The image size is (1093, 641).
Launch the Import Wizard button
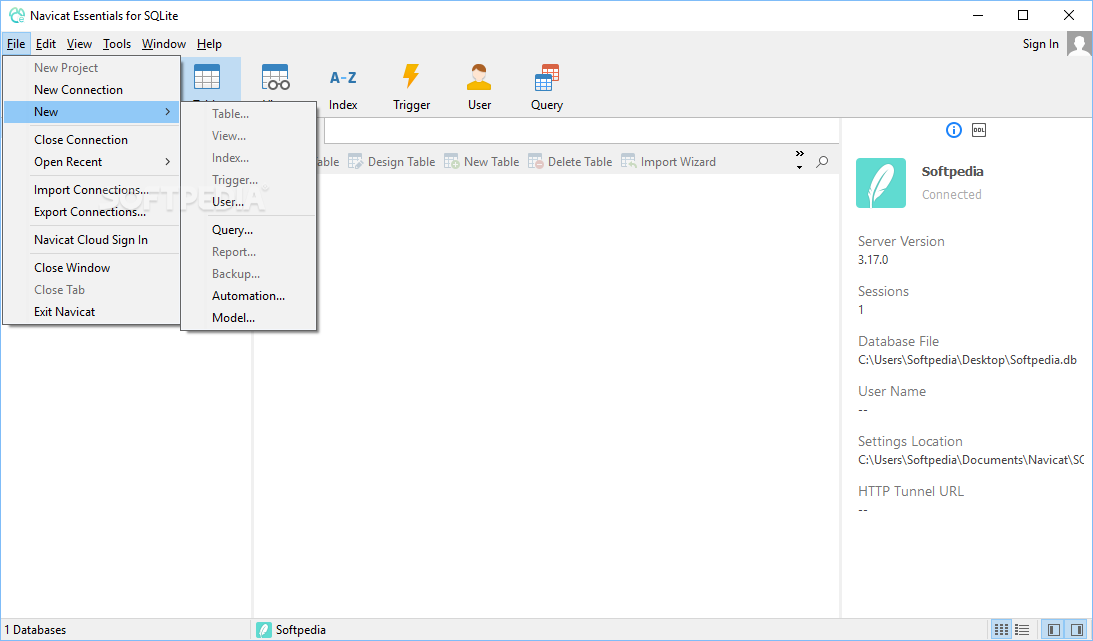(x=668, y=162)
